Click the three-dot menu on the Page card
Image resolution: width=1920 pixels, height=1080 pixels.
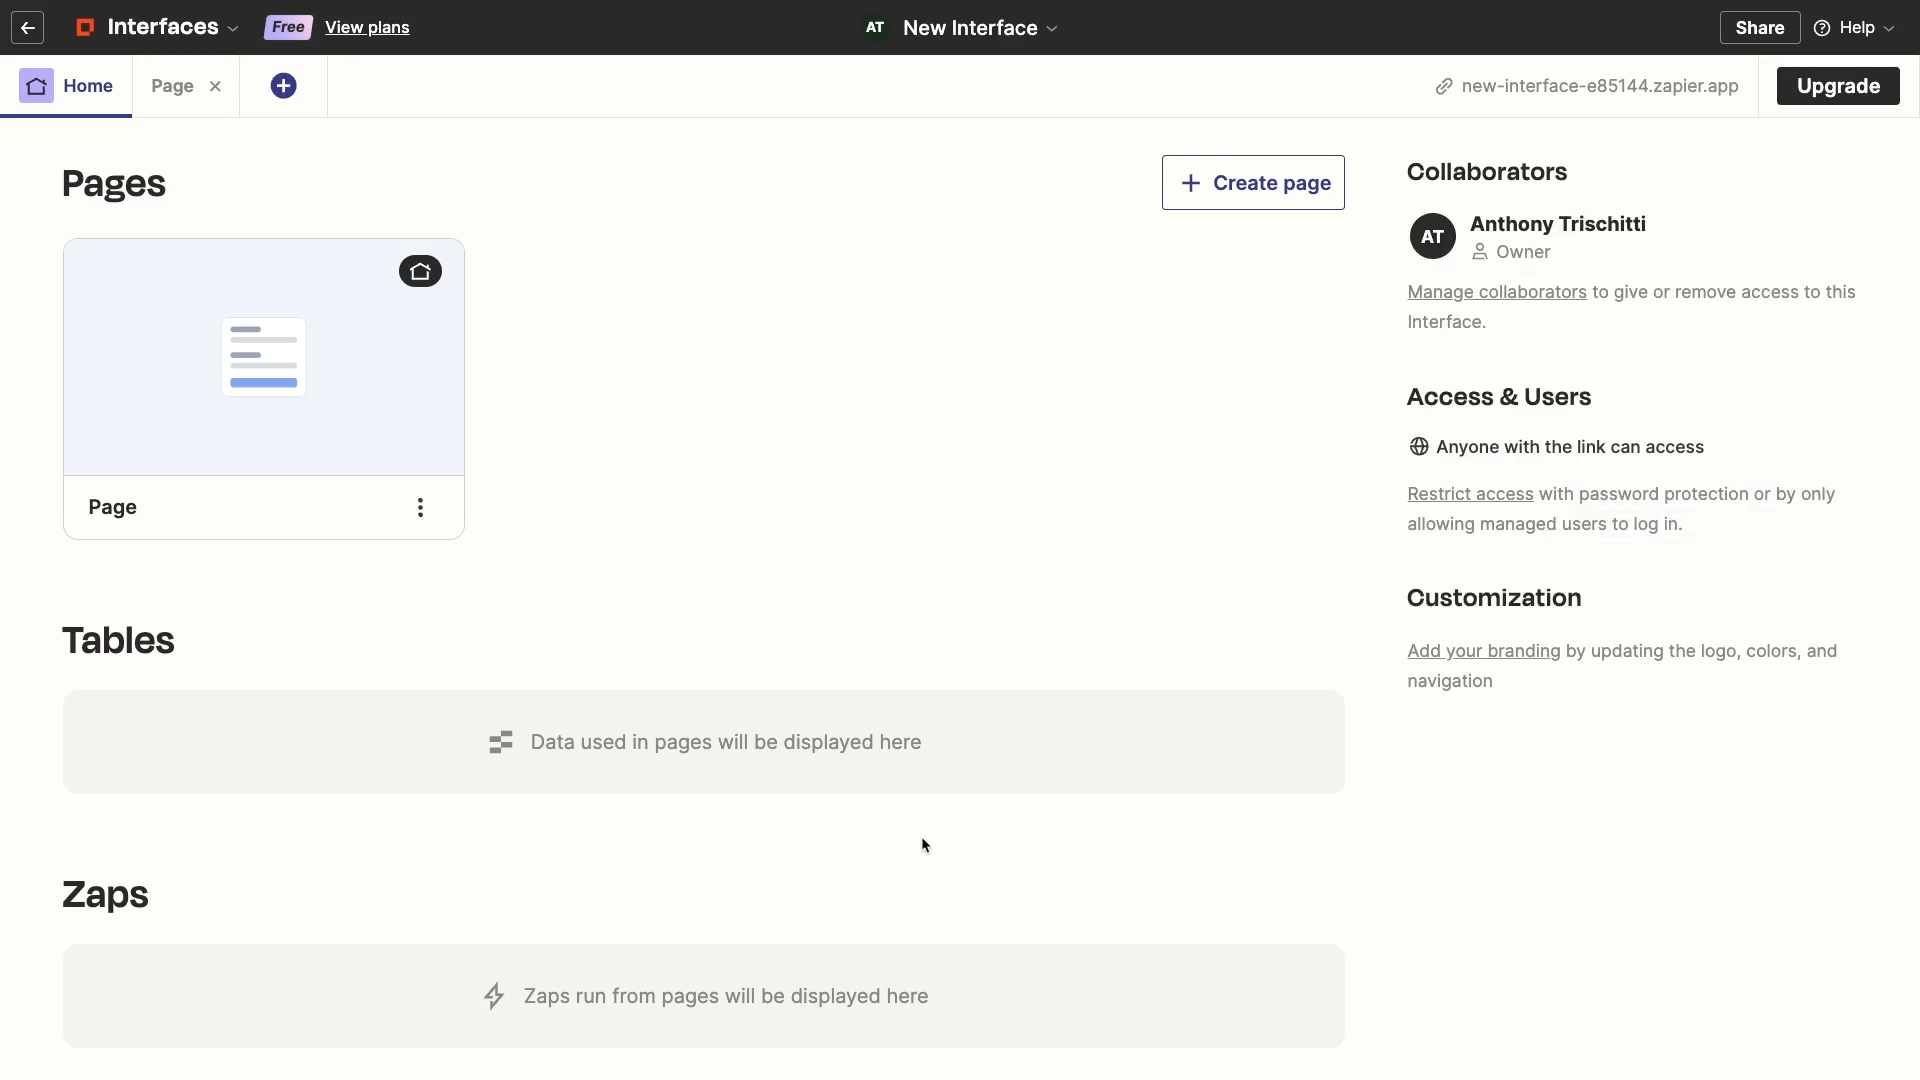point(419,506)
